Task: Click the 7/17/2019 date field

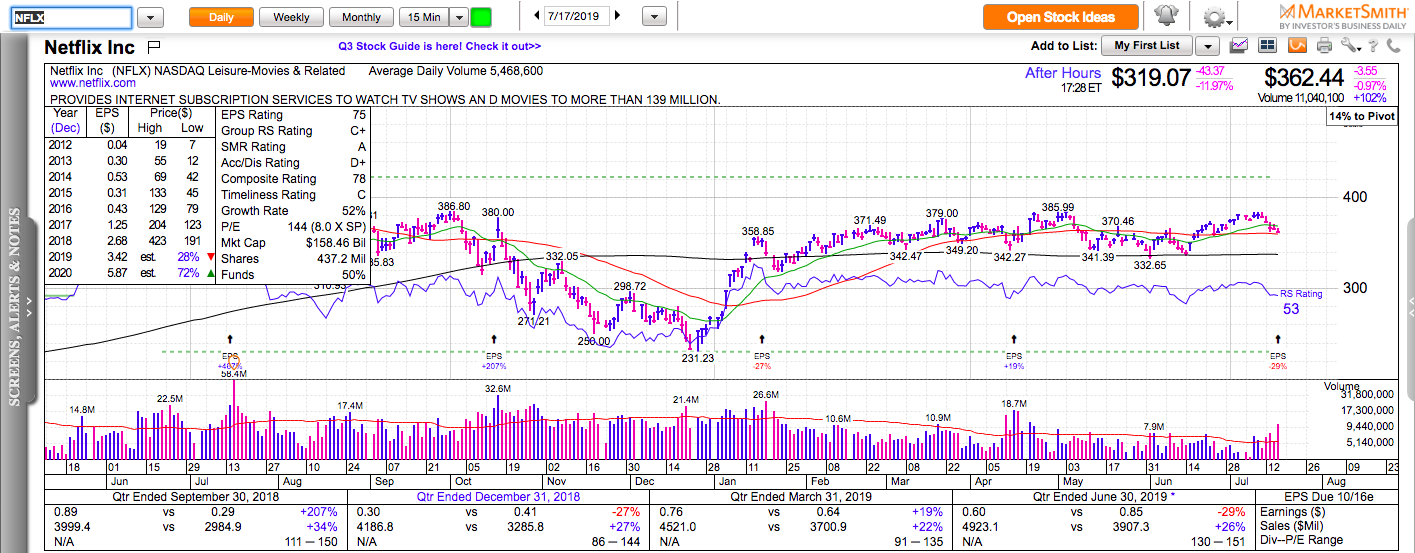Action: (x=577, y=16)
